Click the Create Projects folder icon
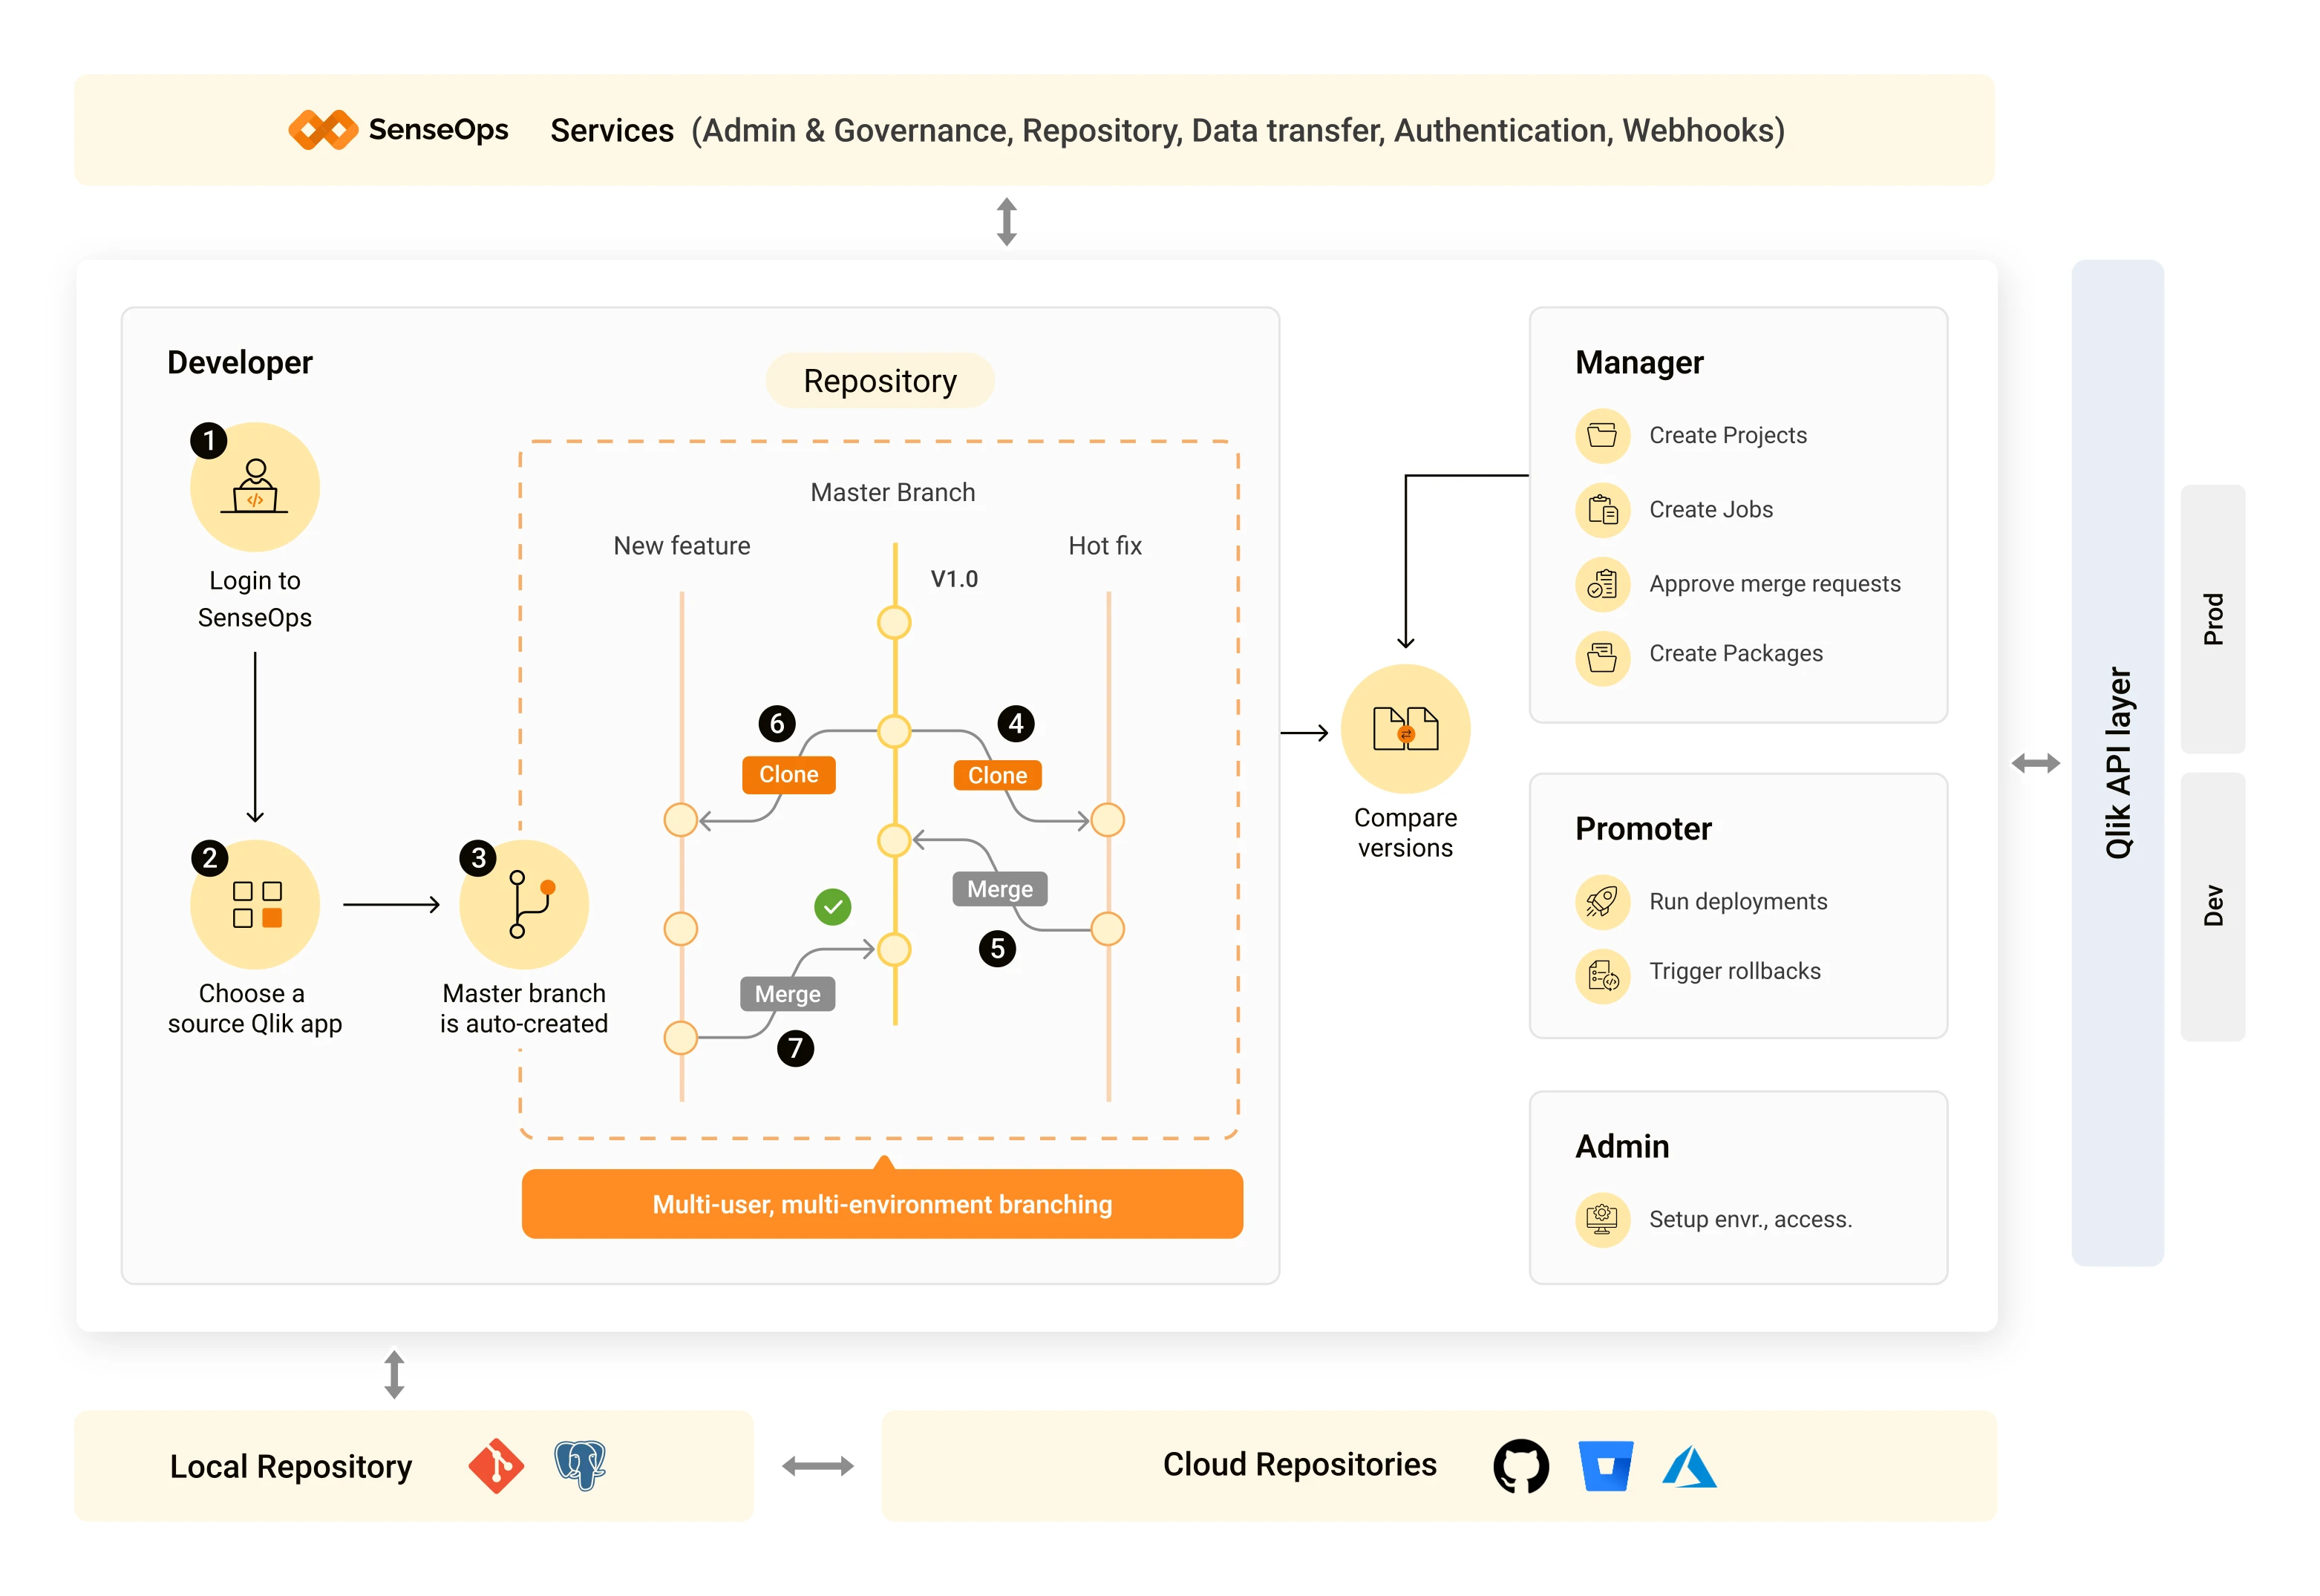 tap(1602, 436)
